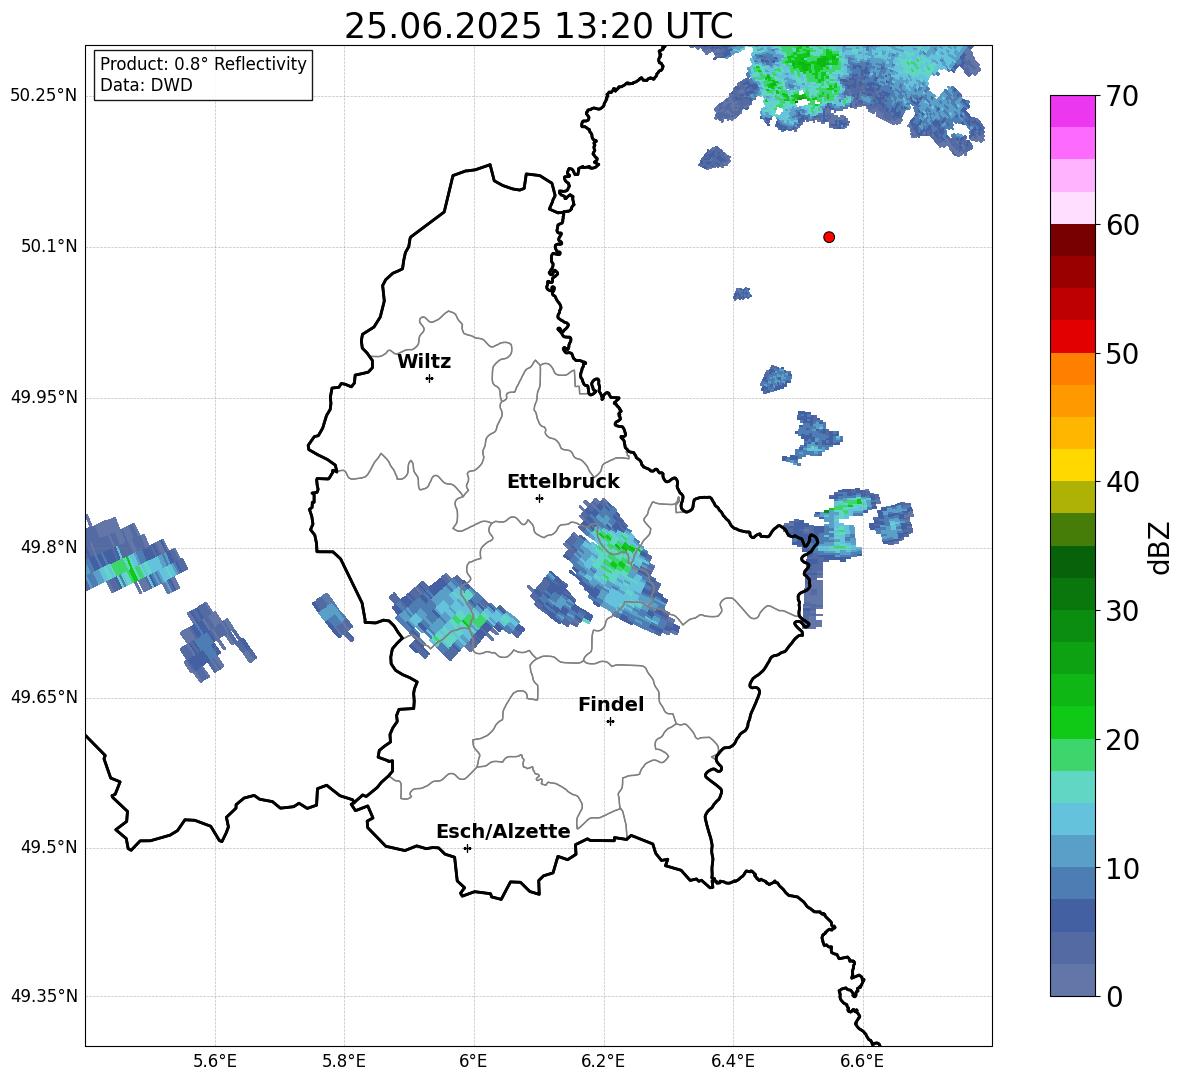
Task: Click the 40 tick label on the colorbar
Action: pos(1122,482)
